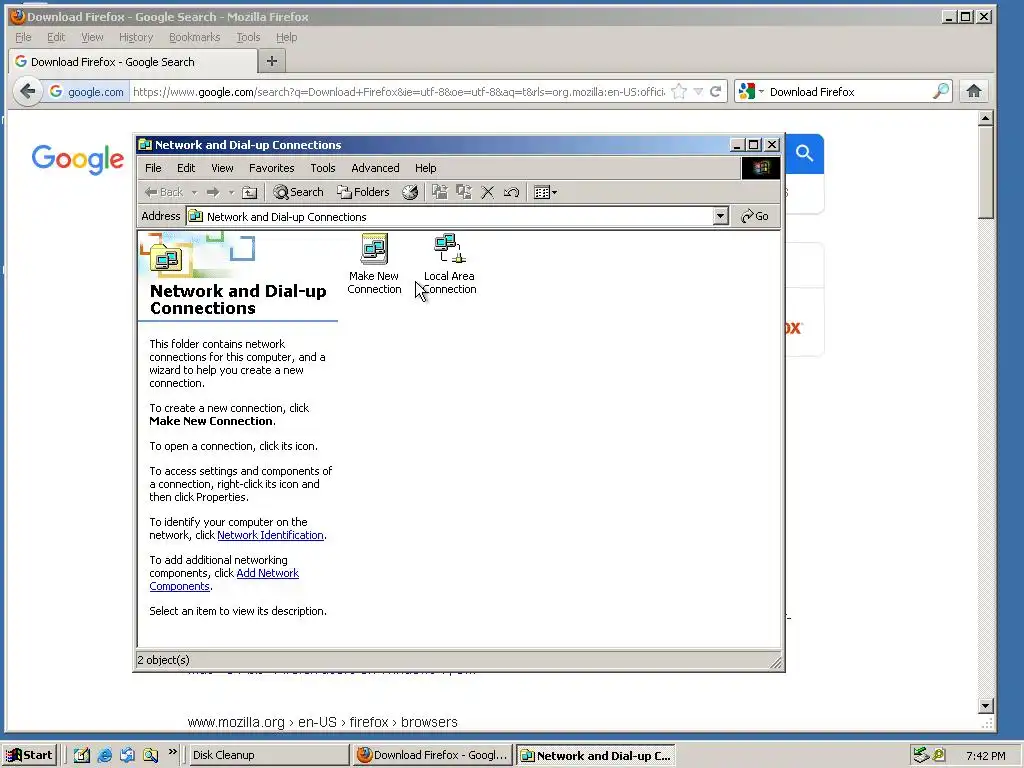Expand the quick launch overflow chevron
Screen dimensions: 1024x768
[x=173, y=752]
